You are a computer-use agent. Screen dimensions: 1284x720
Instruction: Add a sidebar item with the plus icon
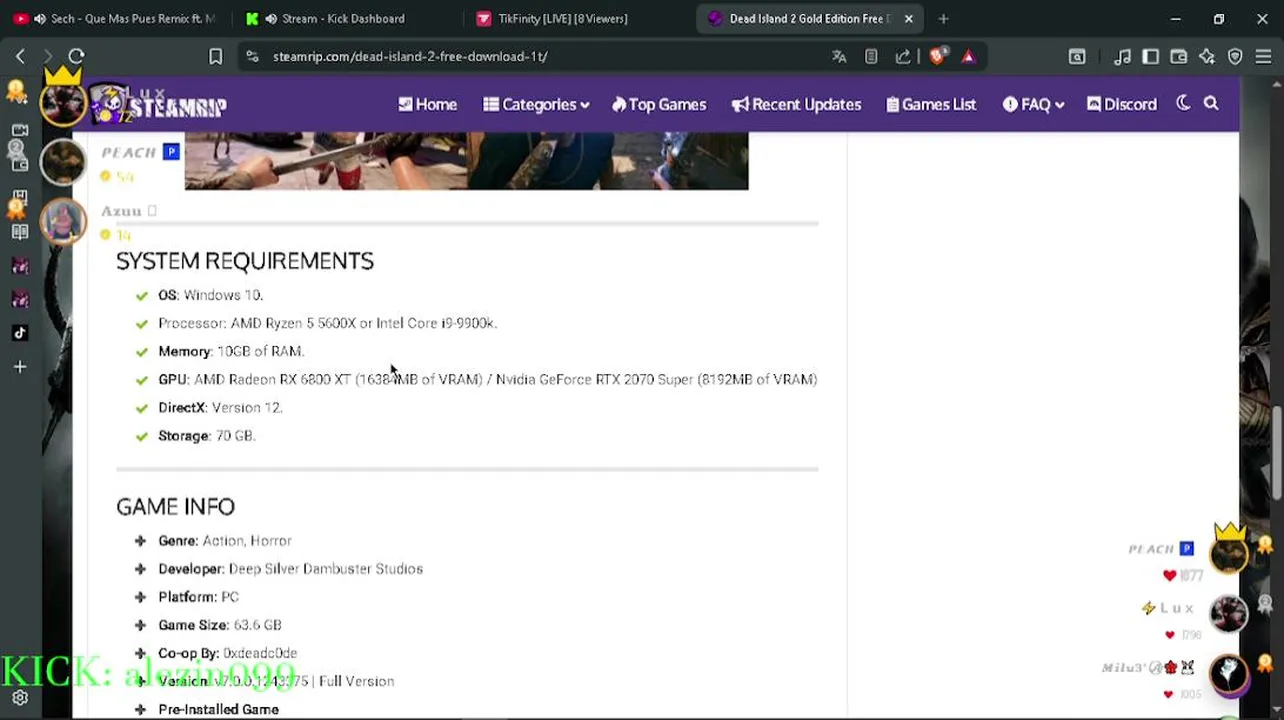point(20,367)
